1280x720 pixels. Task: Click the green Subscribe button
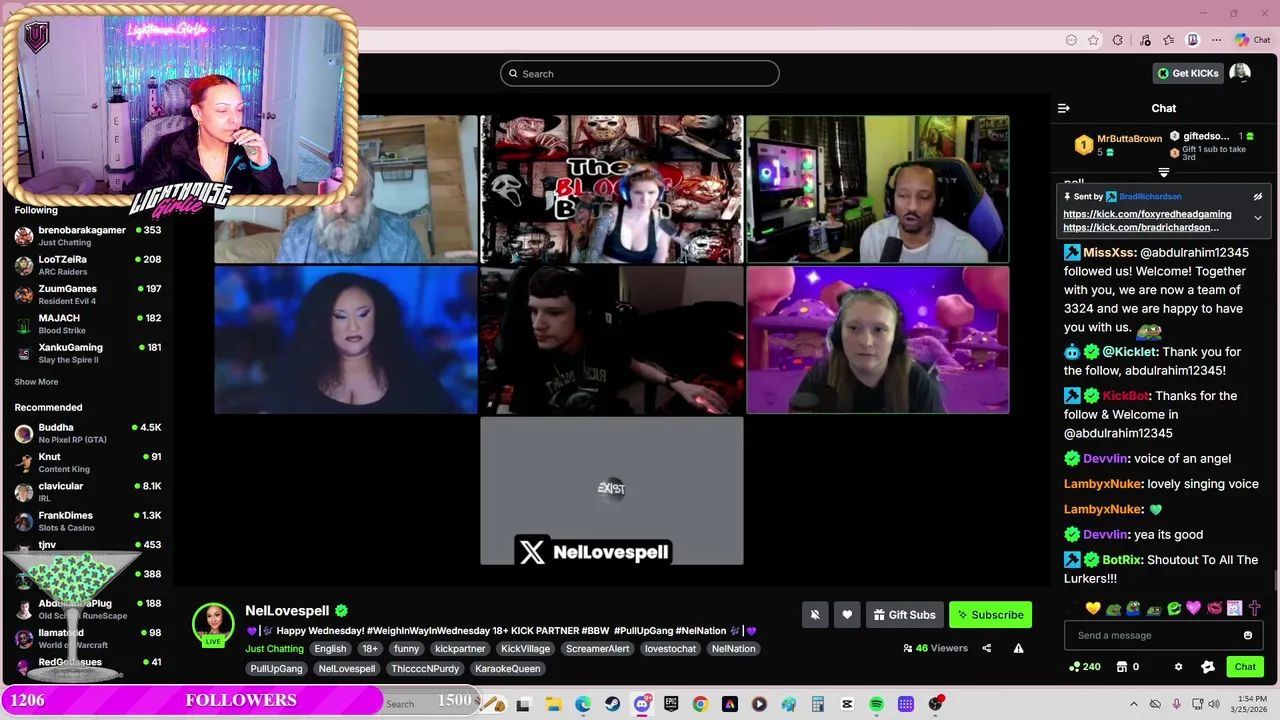tap(990, 615)
